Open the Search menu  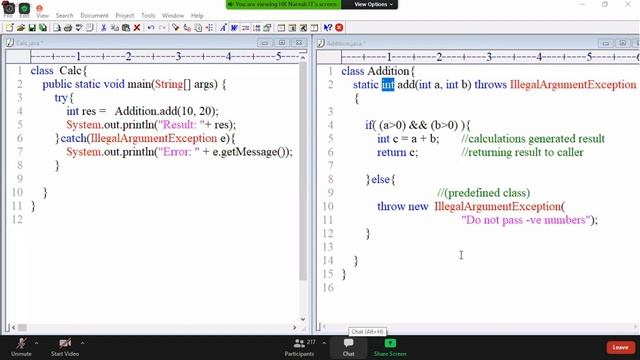(x=64, y=16)
